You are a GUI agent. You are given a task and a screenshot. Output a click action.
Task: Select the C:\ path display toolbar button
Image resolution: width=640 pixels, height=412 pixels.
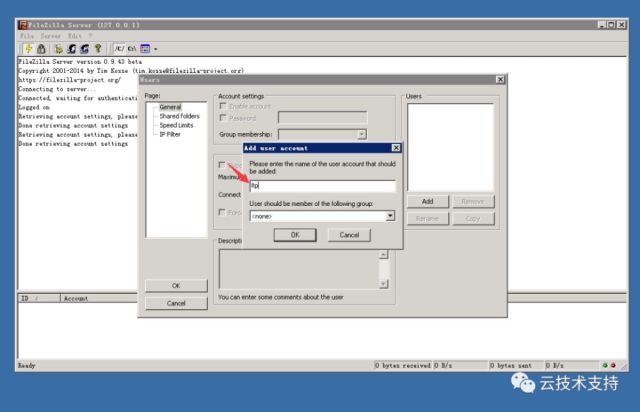[131, 49]
